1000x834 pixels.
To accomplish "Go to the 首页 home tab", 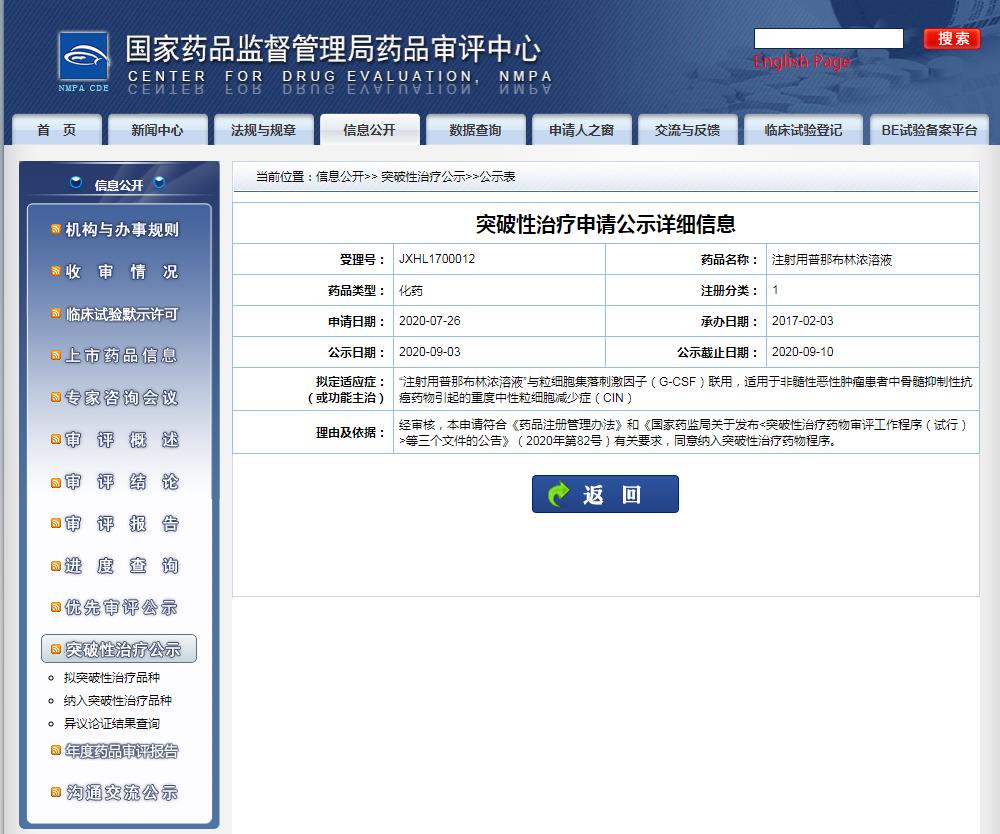I will 56,130.
